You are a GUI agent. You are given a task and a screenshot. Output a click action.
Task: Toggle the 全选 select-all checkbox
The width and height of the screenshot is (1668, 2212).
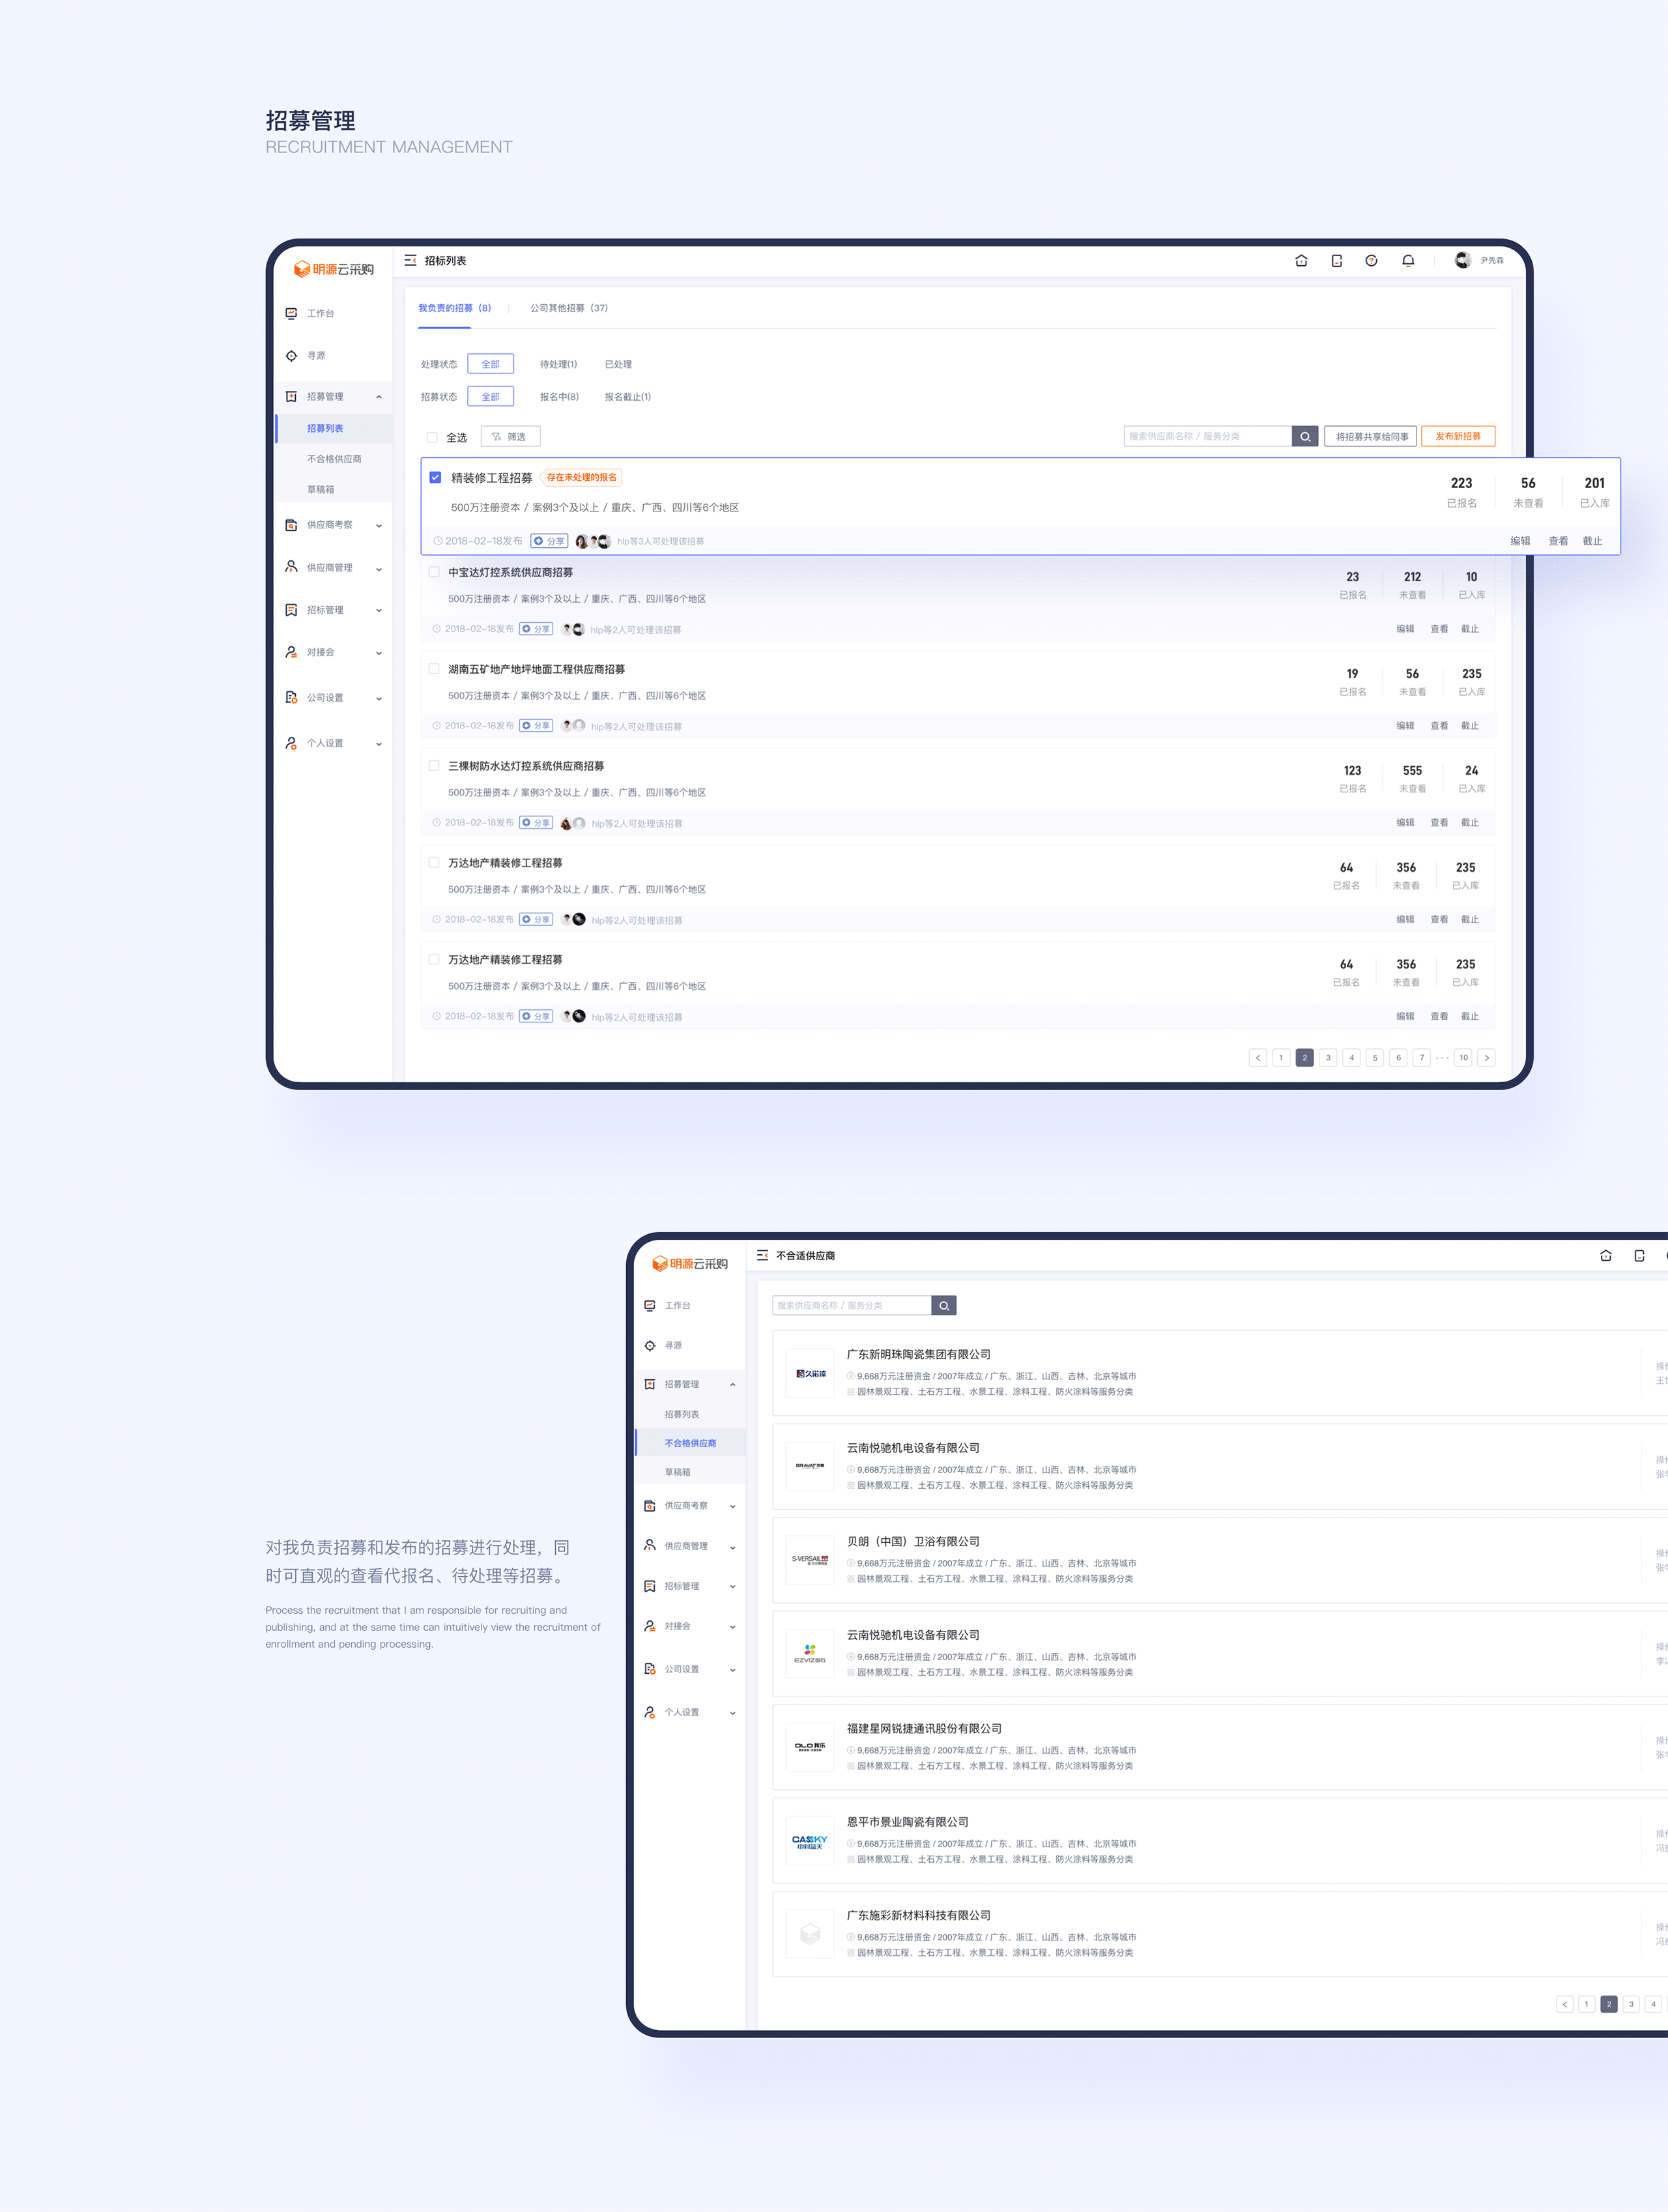point(432,438)
